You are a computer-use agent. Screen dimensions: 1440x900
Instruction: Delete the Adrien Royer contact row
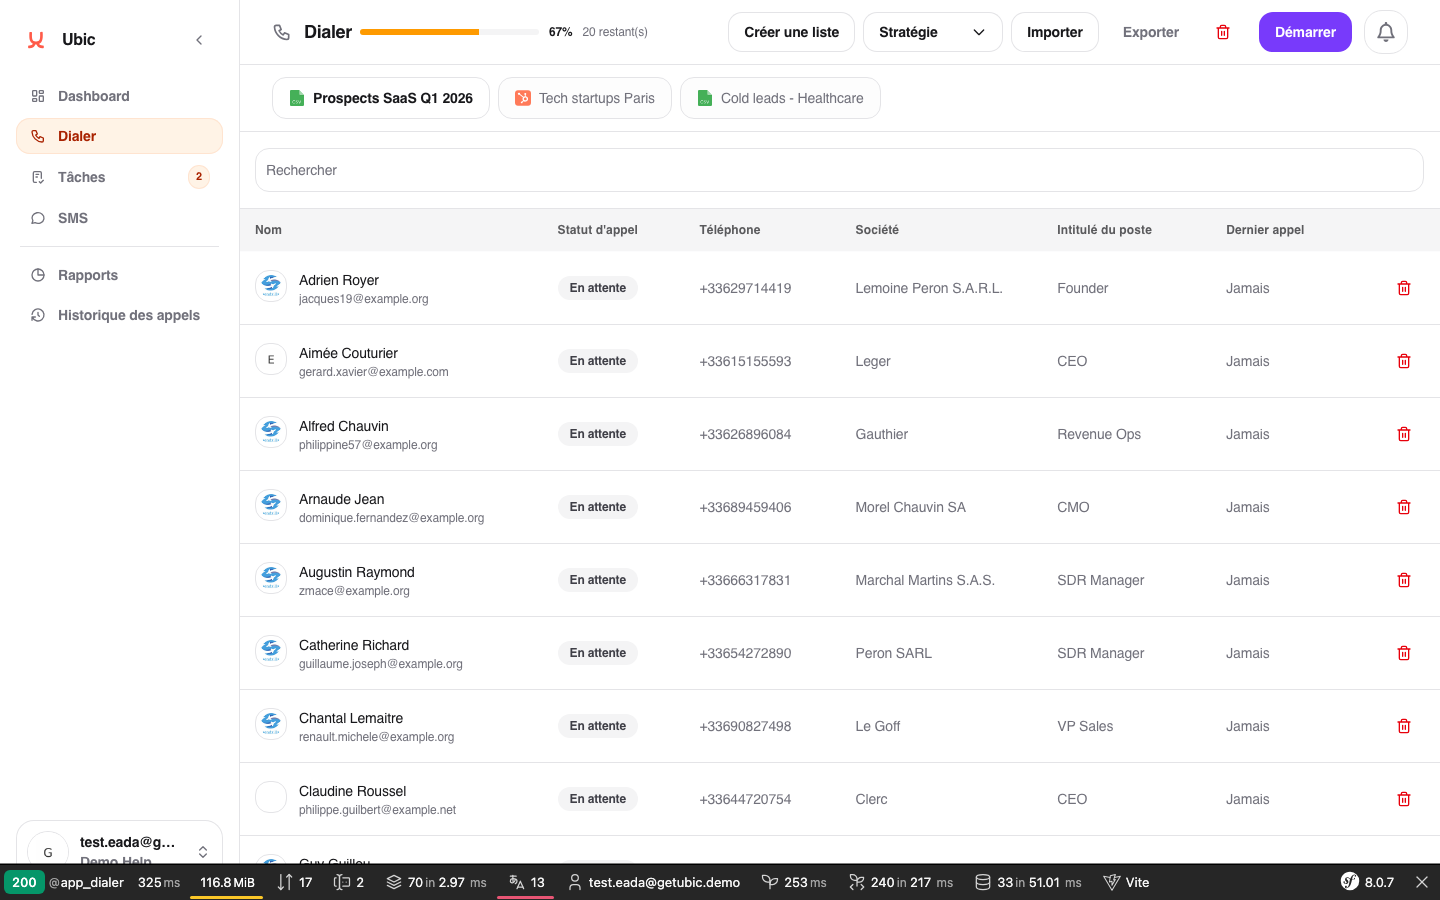point(1403,288)
